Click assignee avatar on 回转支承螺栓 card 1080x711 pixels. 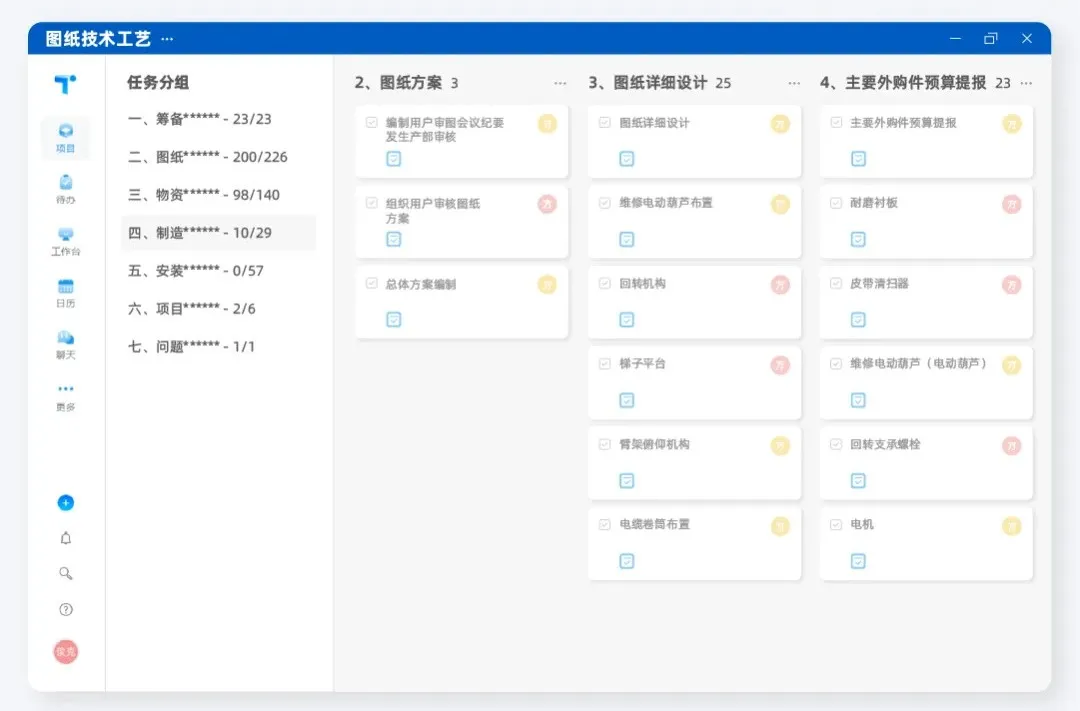pyautogui.click(x=1011, y=446)
